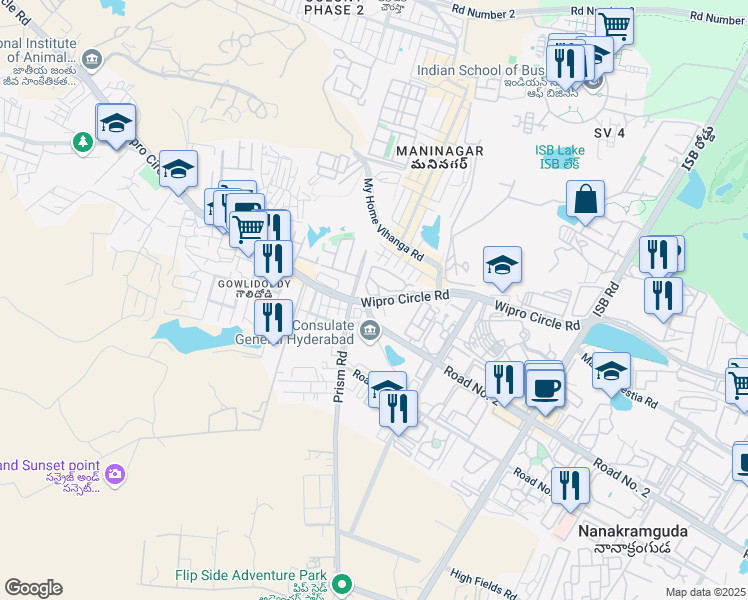Click the PHASE 2 colony label
748x600 pixels.
click(334, 10)
